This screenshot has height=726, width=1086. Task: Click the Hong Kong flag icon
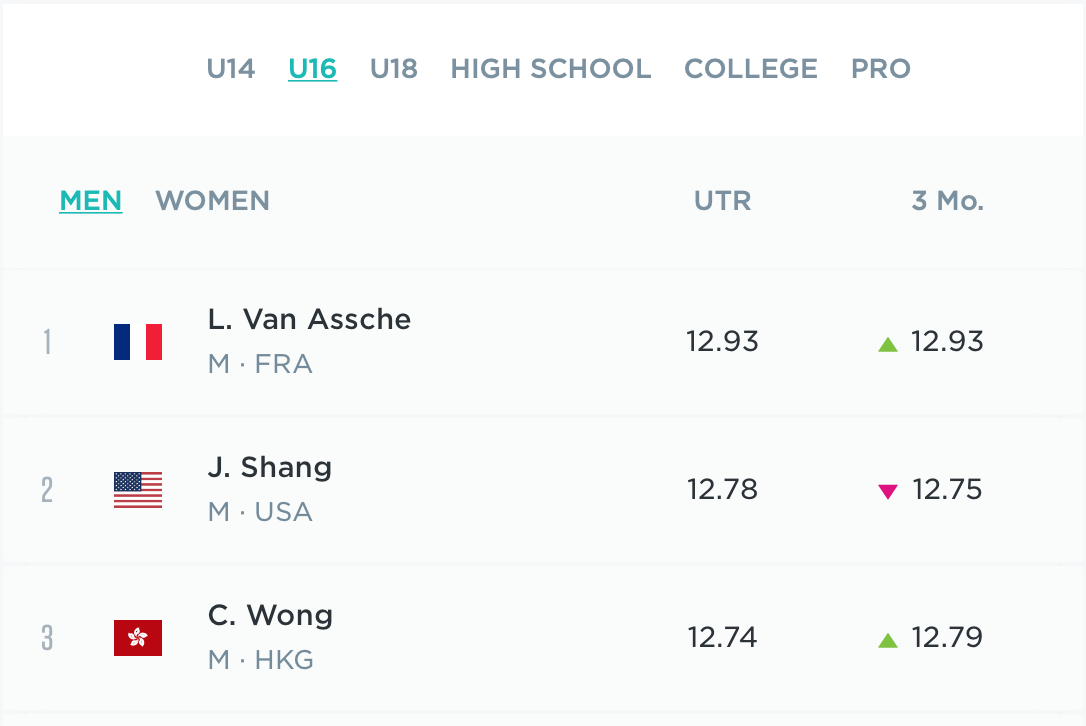tap(138, 638)
